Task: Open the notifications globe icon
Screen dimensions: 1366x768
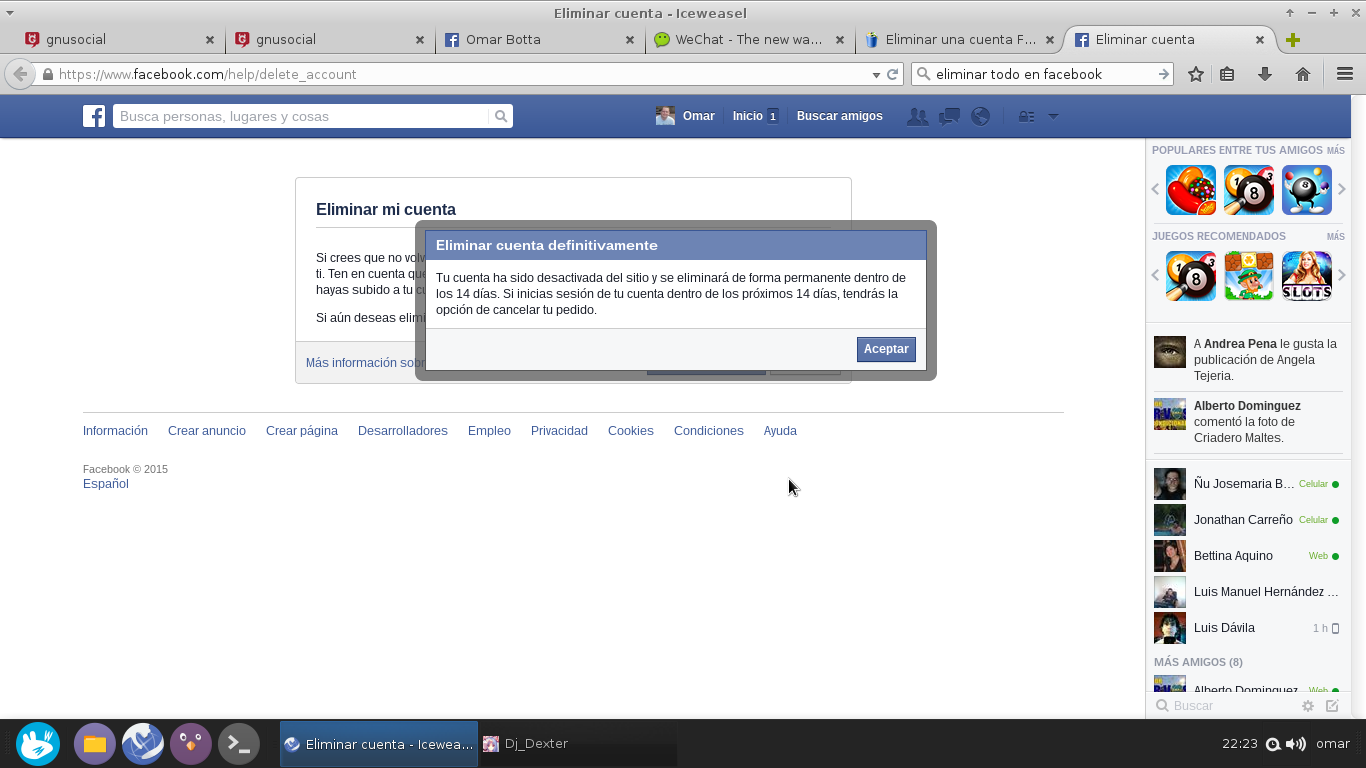Action: tap(981, 117)
